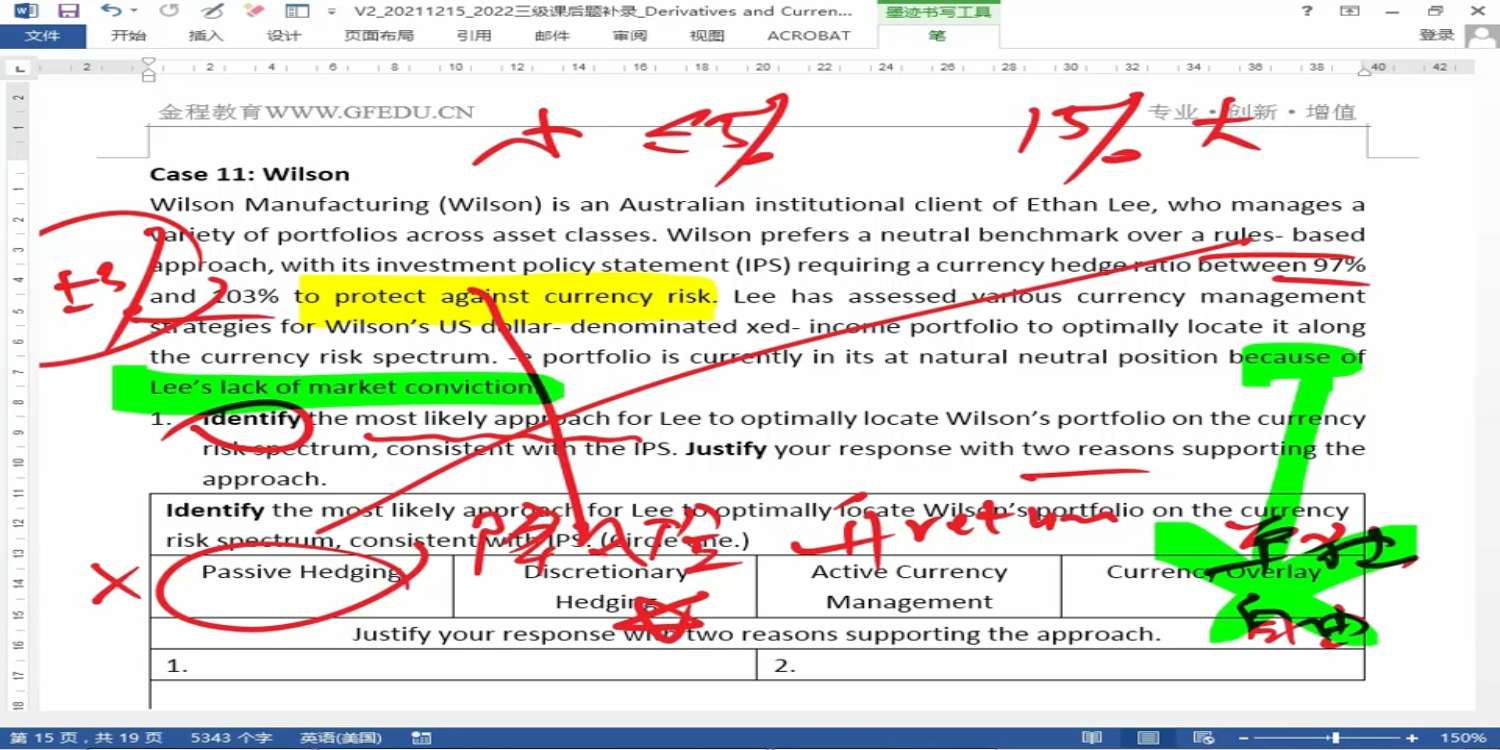Image resolution: width=1500 pixels, height=750 pixels.
Task: Expand the Customize Quick Access Toolbar menu
Action: tap(331, 12)
